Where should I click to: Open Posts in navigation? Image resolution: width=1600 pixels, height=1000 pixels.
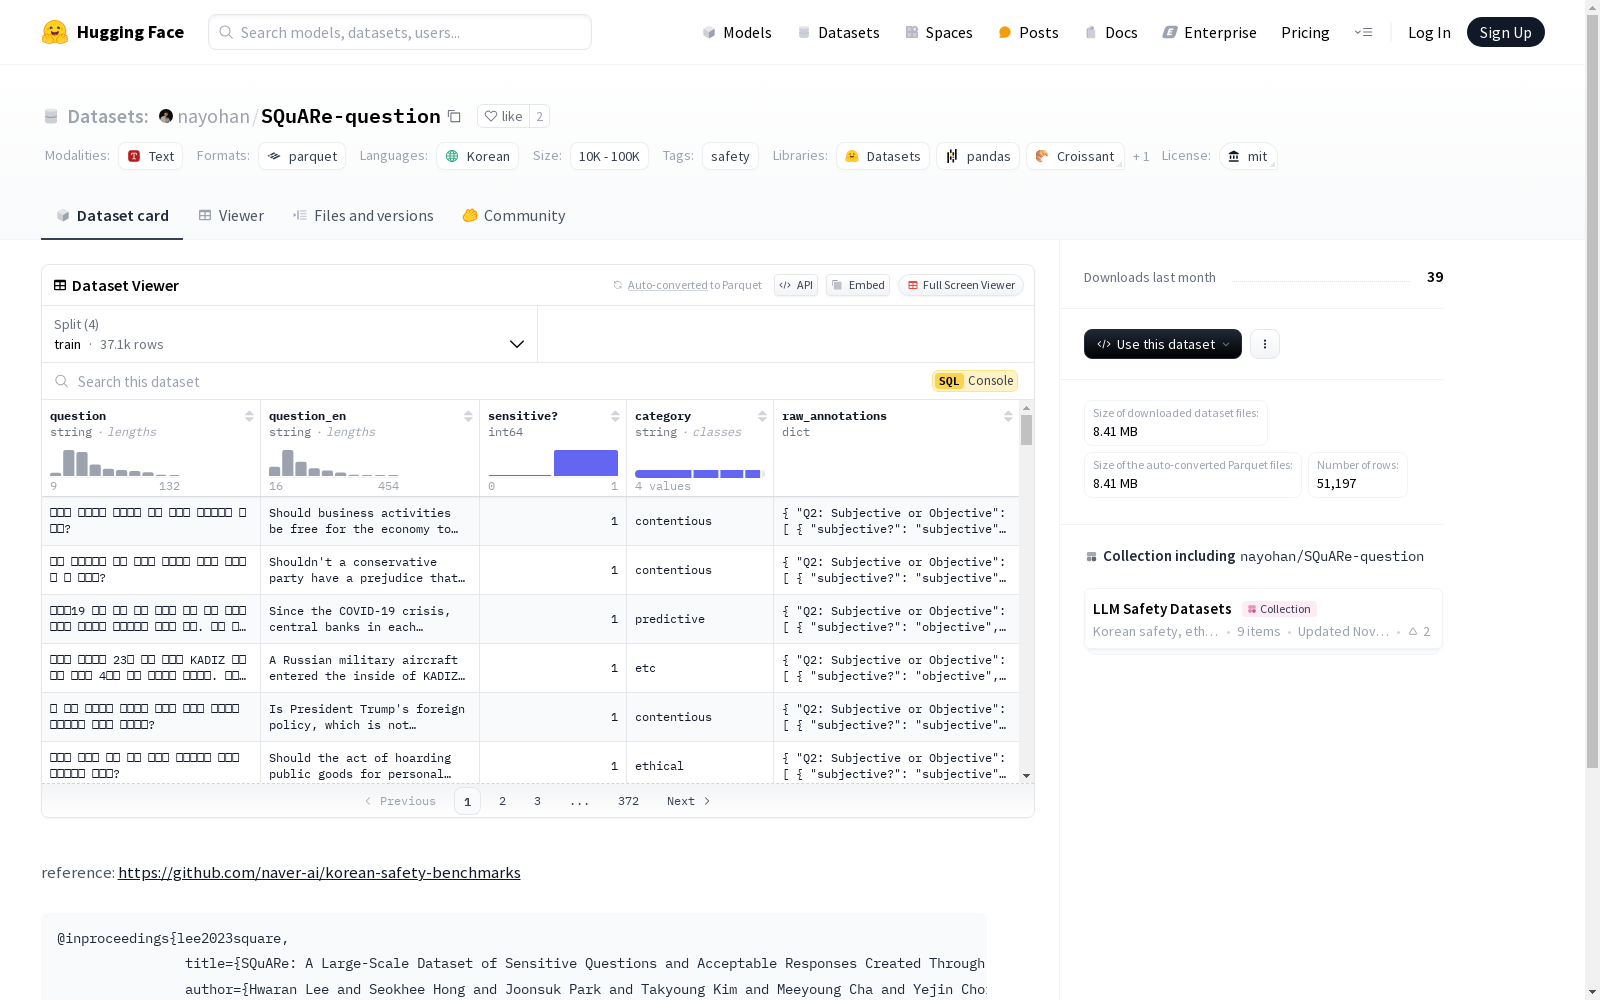click(1028, 32)
